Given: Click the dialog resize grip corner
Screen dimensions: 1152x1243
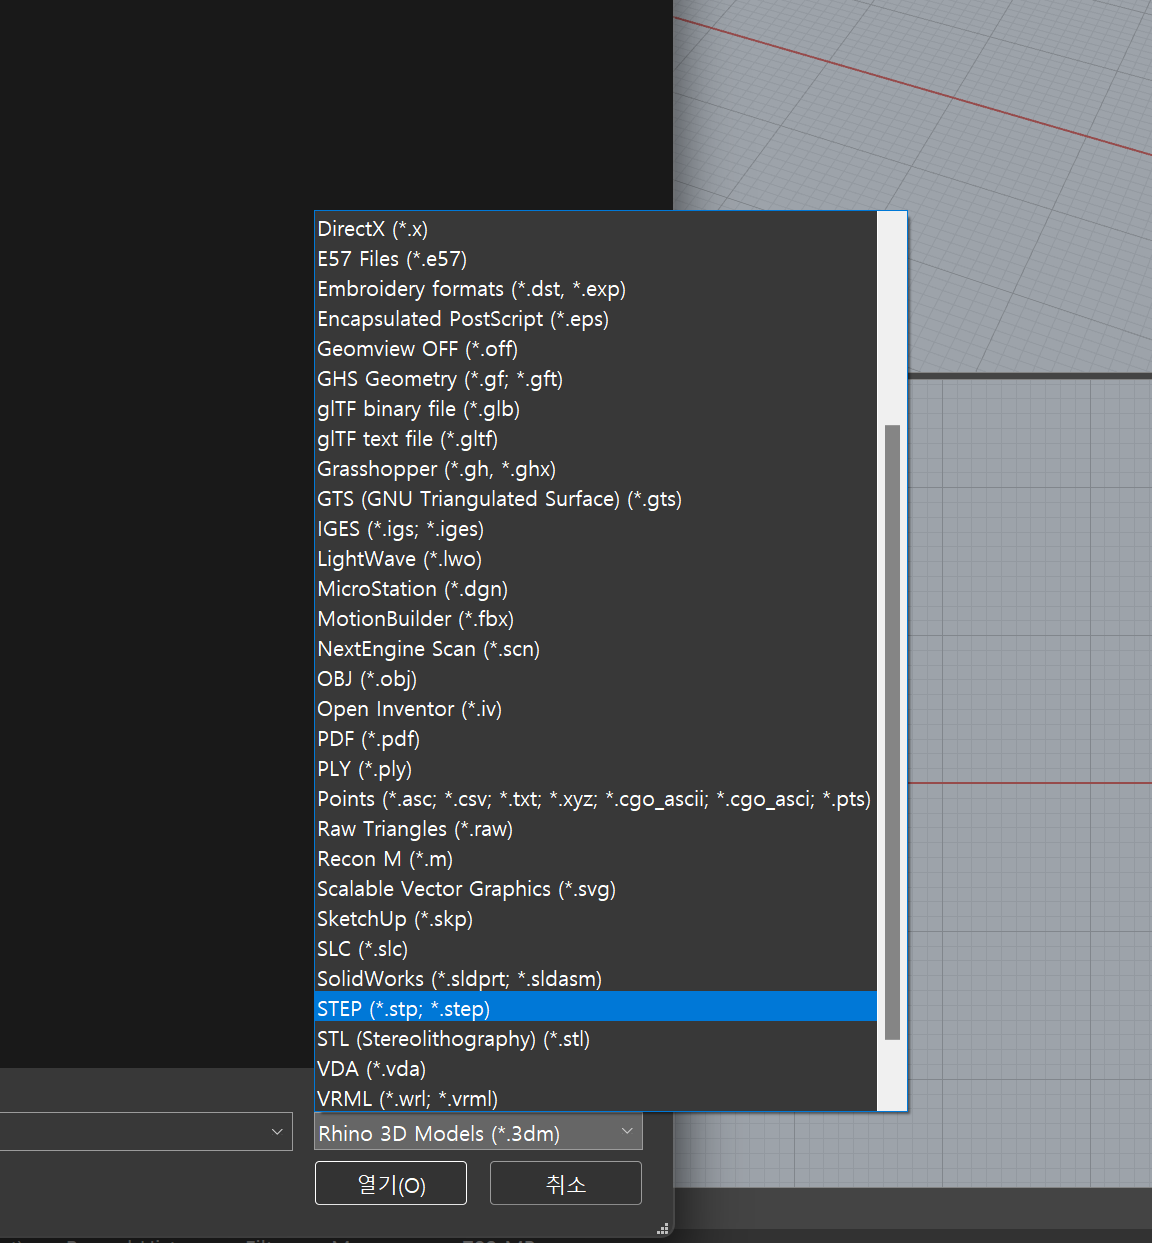Looking at the screenshot, I should (x=662, y=1228).
